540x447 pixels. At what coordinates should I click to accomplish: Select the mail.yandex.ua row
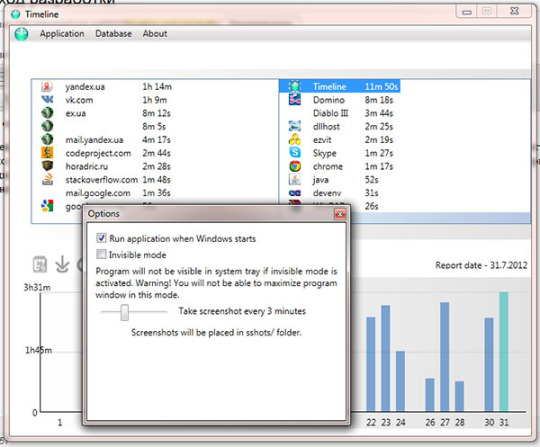(105, 139)
